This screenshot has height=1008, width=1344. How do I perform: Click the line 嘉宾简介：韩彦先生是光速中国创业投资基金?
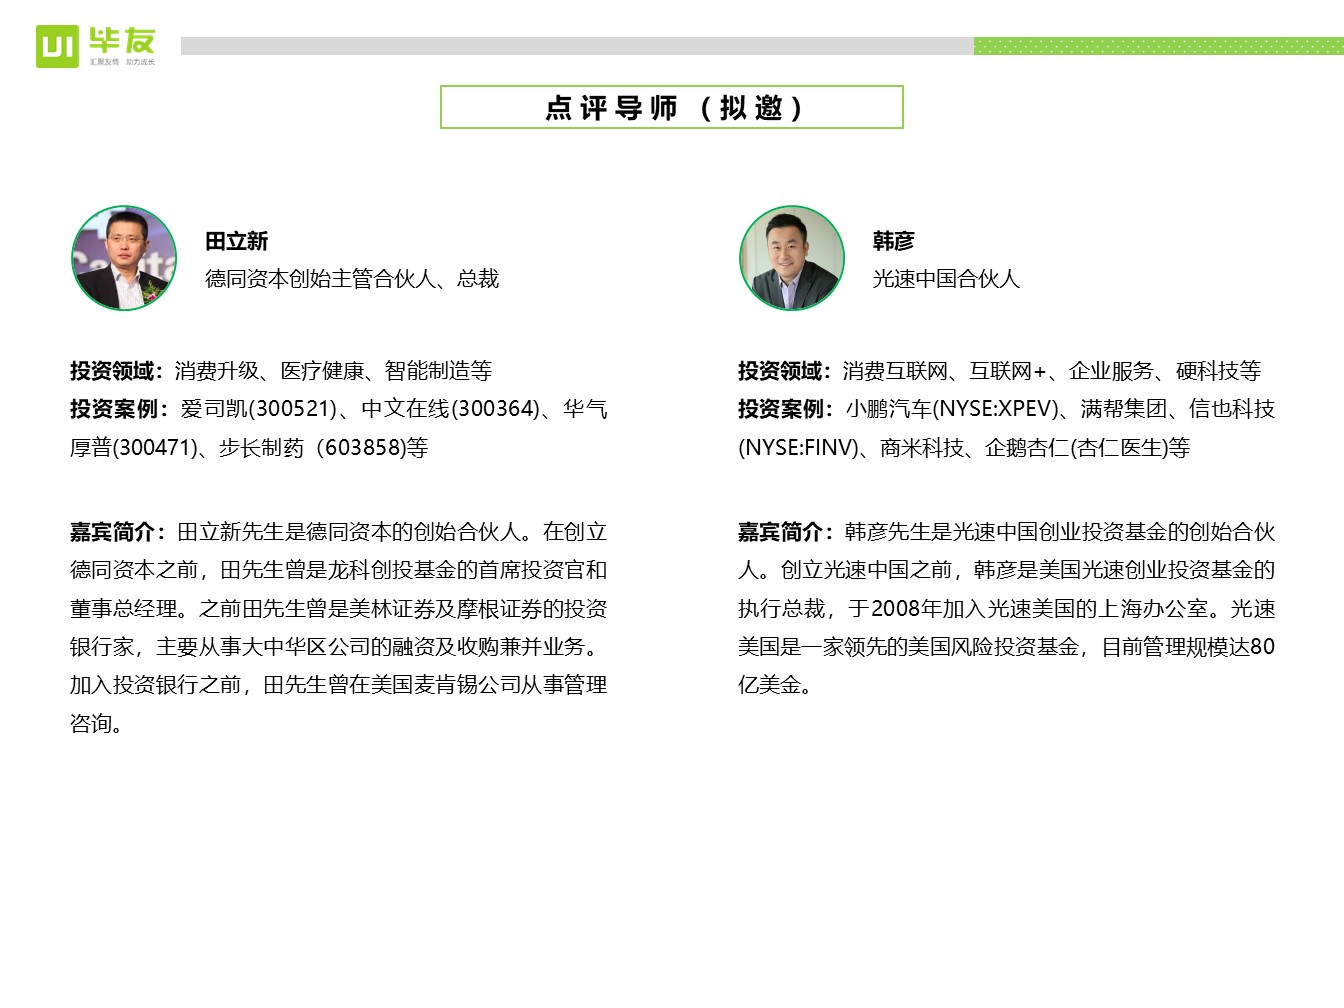1007,532
